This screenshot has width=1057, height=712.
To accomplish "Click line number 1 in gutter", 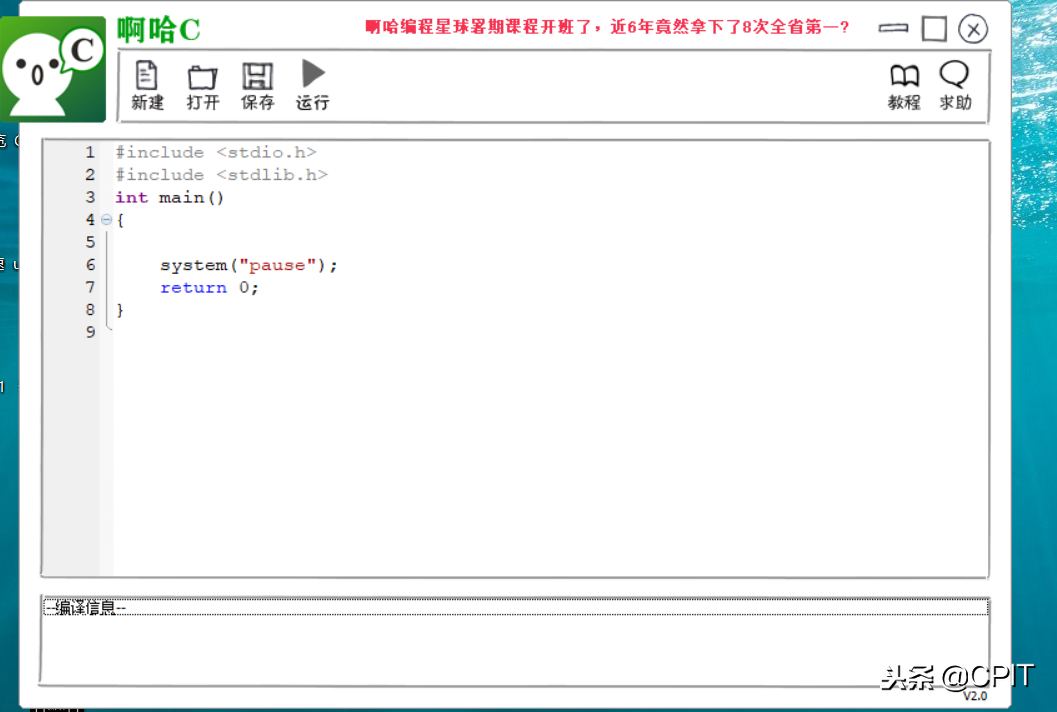I will (x=90, y=152).
